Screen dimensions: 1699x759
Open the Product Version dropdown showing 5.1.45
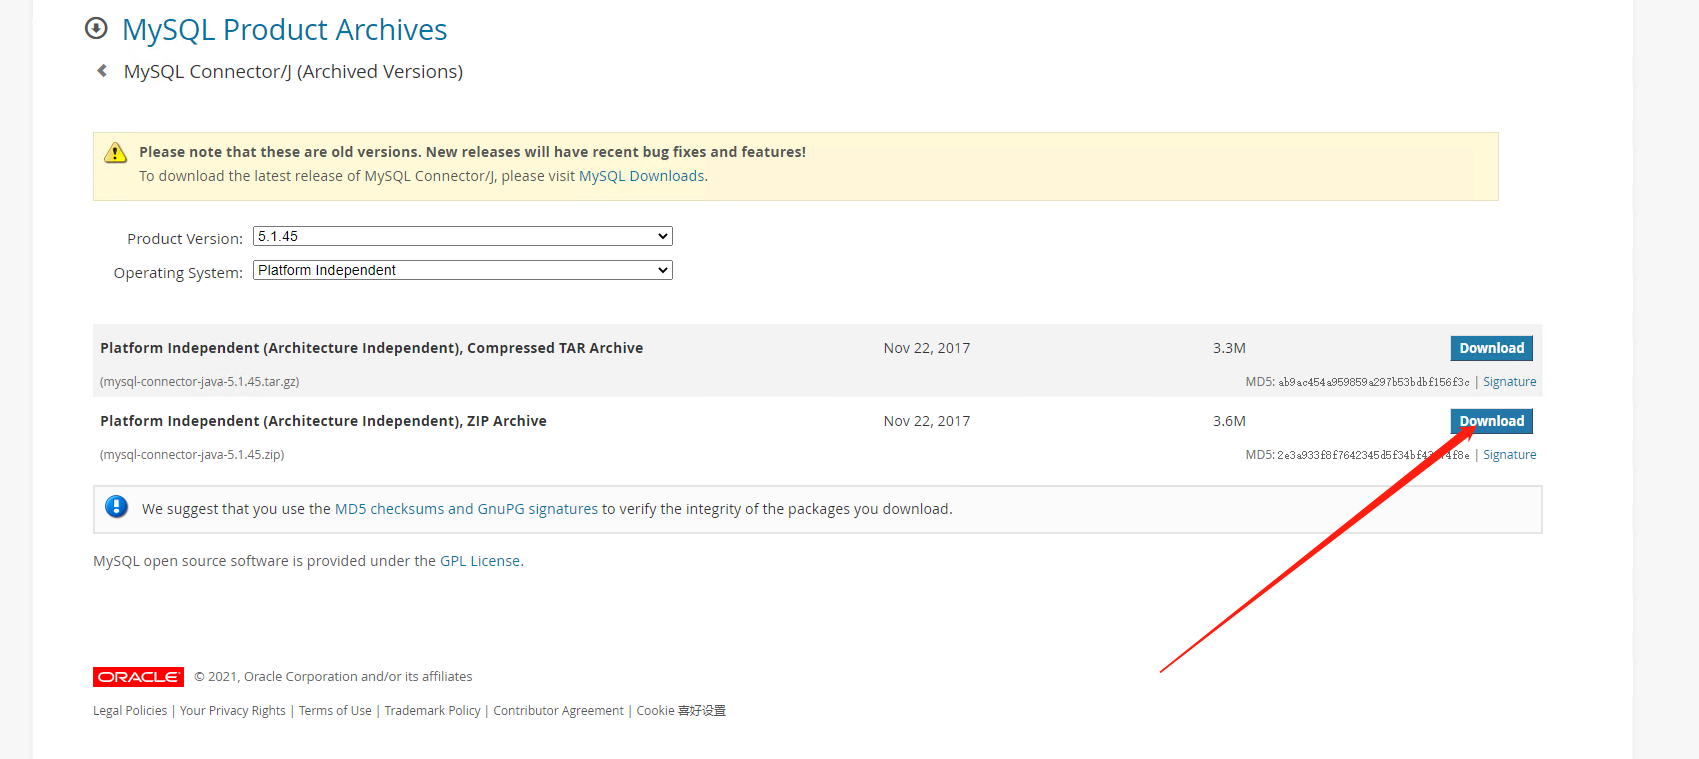point(463,236)
